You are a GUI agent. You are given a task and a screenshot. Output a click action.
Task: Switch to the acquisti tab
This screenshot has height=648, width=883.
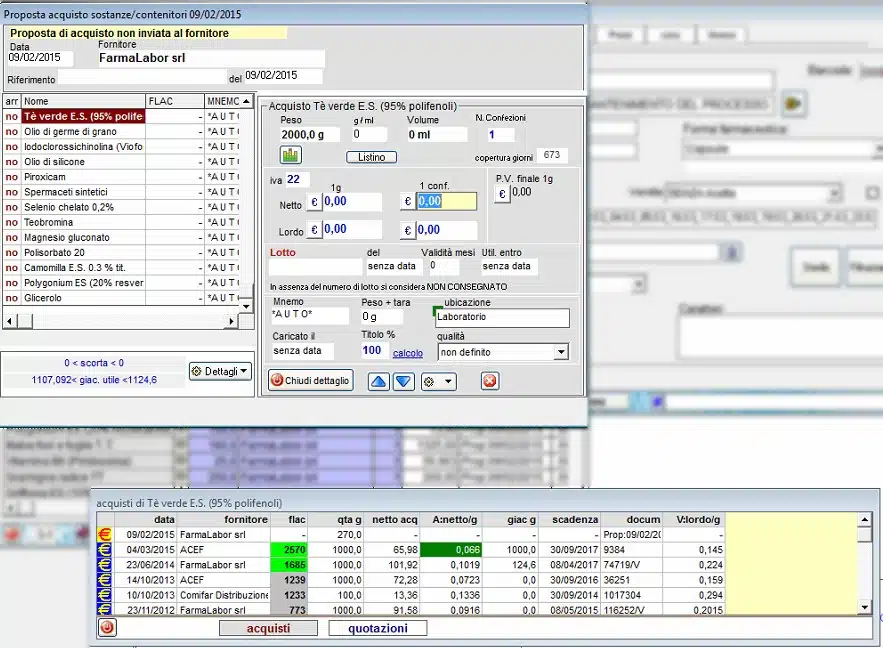(x=268, y=628)
